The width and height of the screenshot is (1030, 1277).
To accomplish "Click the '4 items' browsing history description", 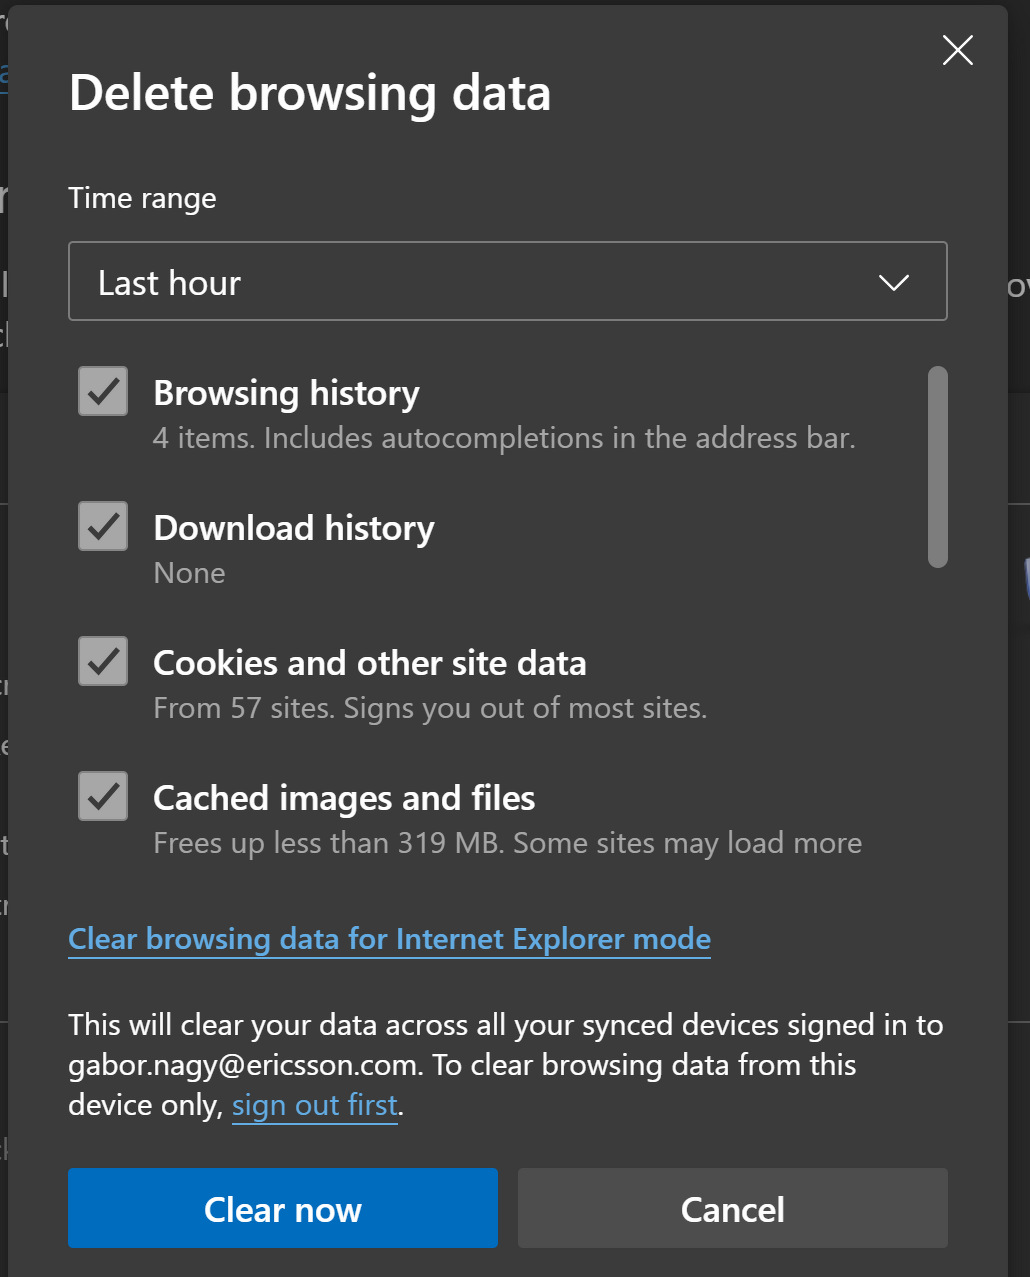I will click(504, 438).
